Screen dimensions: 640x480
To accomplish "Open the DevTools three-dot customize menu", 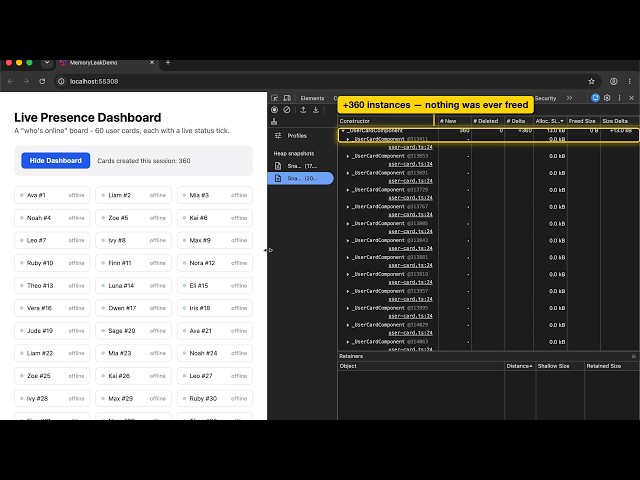I will point(620,98).
